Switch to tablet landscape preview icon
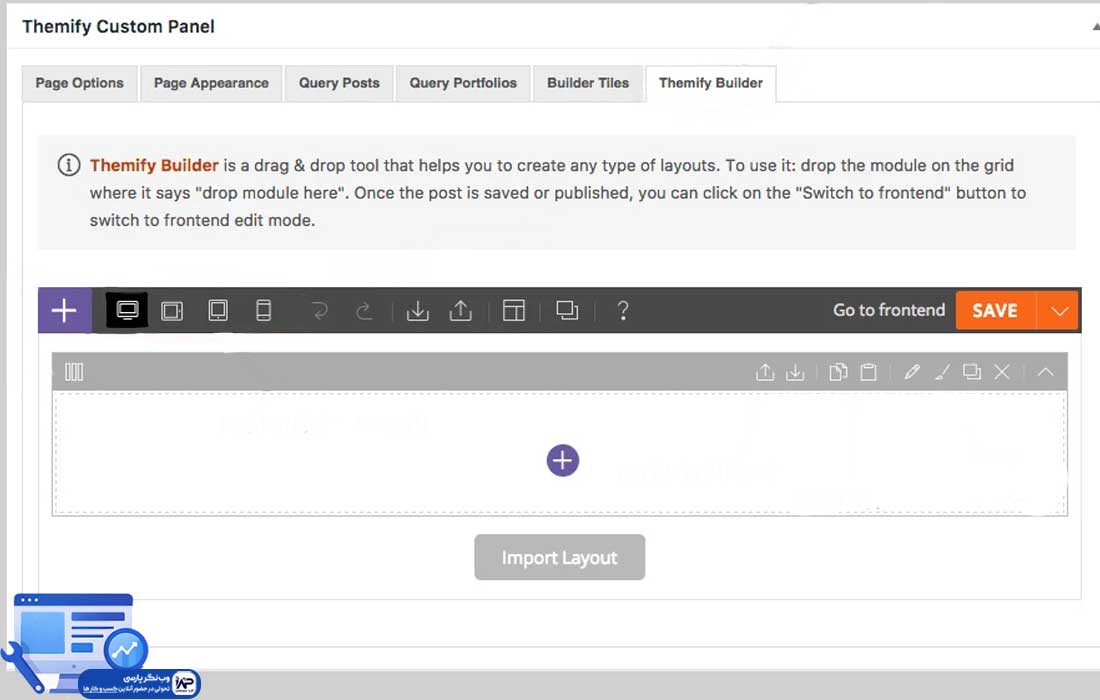The image size is (1100, 700). (x=172, y=310)
